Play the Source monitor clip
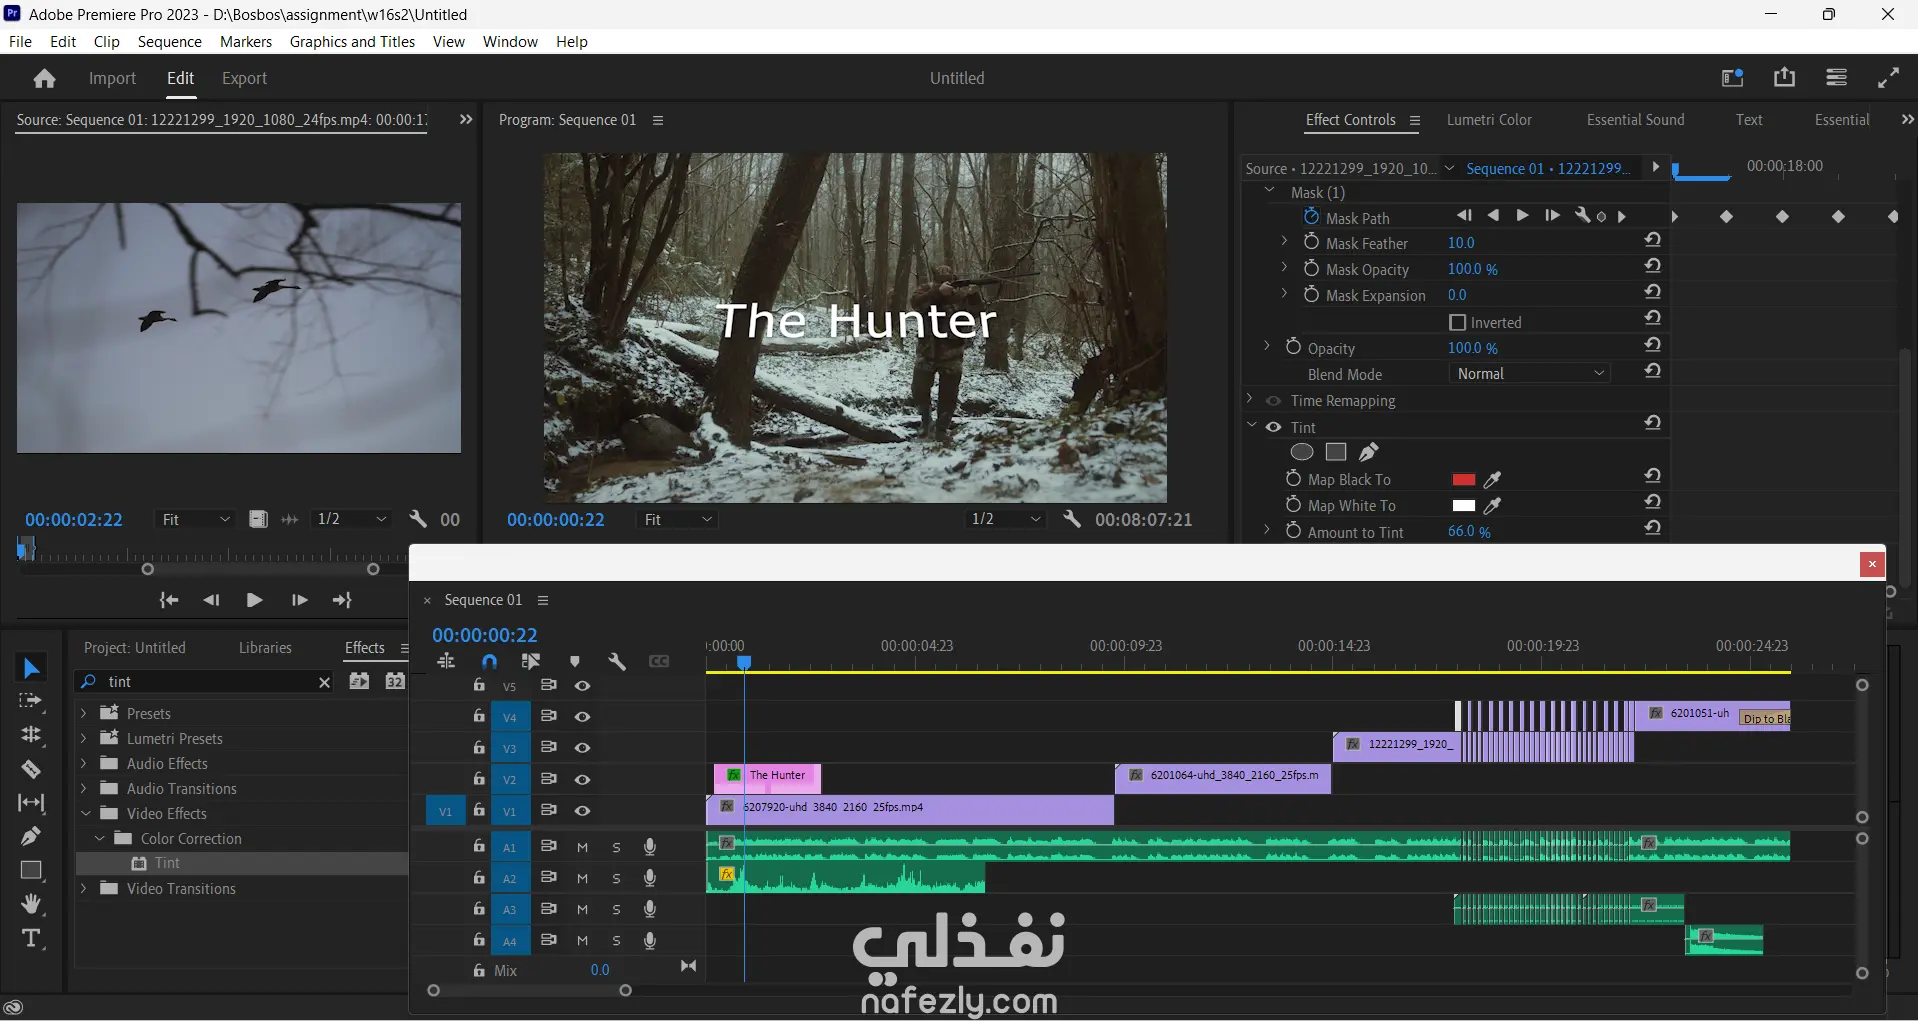This screenshot has height=1021, width=1918. [254, 600]
